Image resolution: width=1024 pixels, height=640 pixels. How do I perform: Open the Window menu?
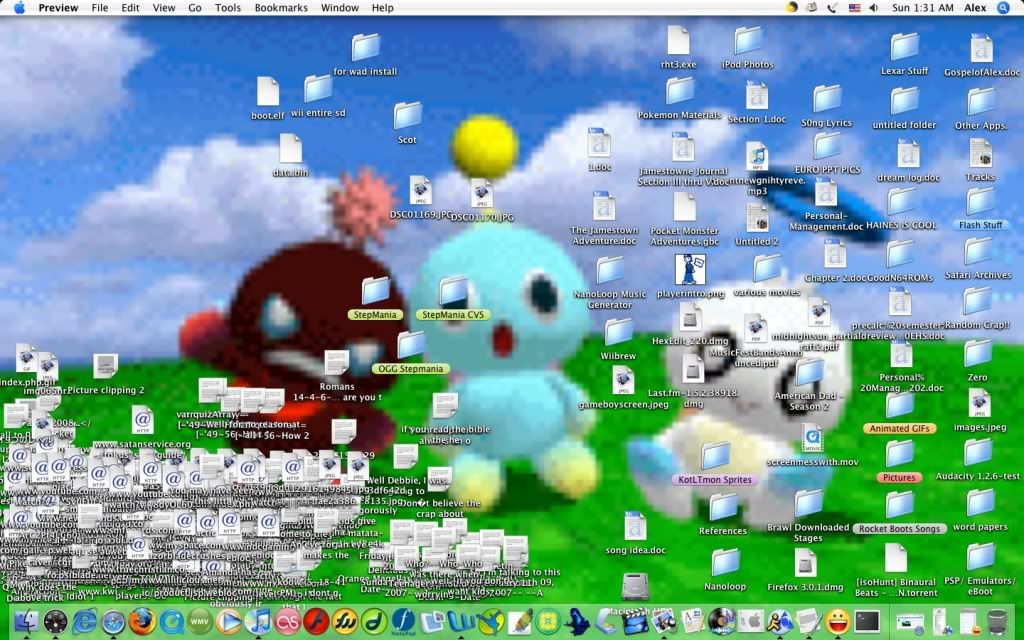tap(340, 8)
